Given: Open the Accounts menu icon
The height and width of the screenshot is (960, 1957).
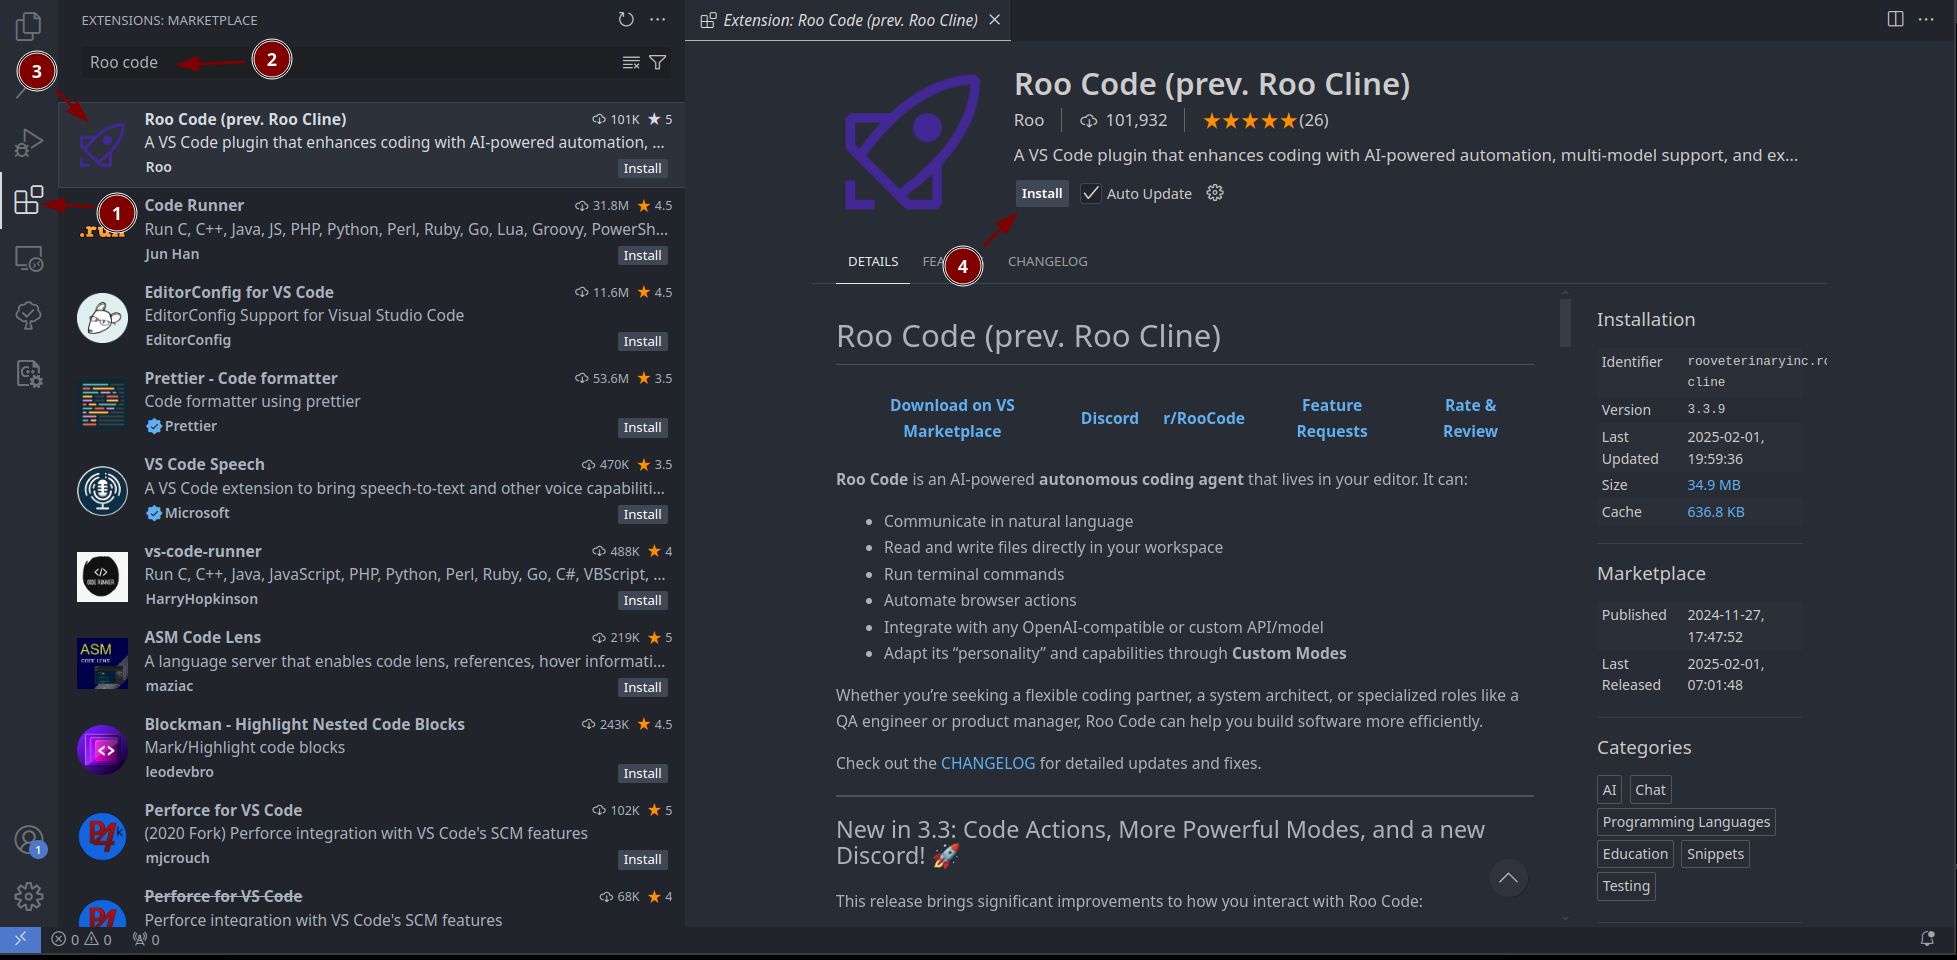Looking at the screenshot, I should pos(29,840).
